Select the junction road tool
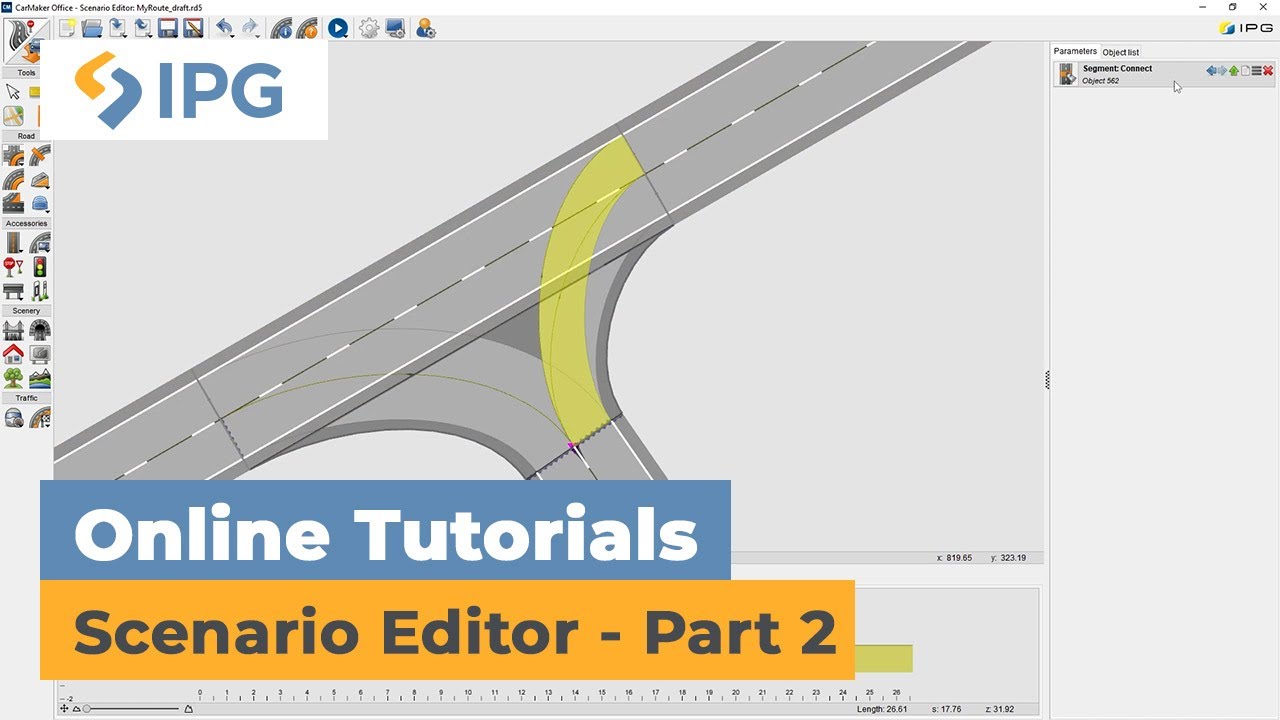This screenshot has width=1280, height=720. point(14,155)
